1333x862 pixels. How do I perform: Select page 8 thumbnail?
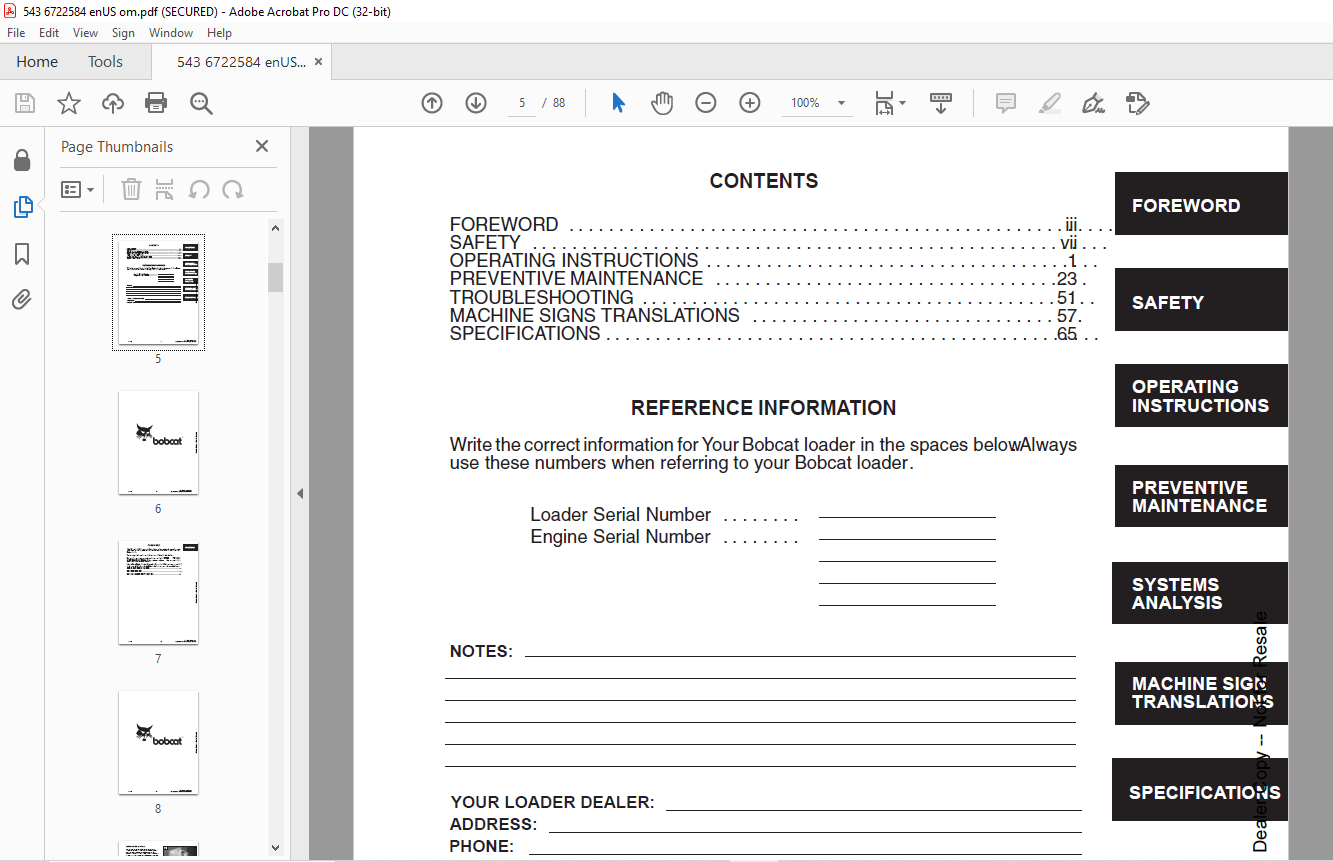click(158, 742)
